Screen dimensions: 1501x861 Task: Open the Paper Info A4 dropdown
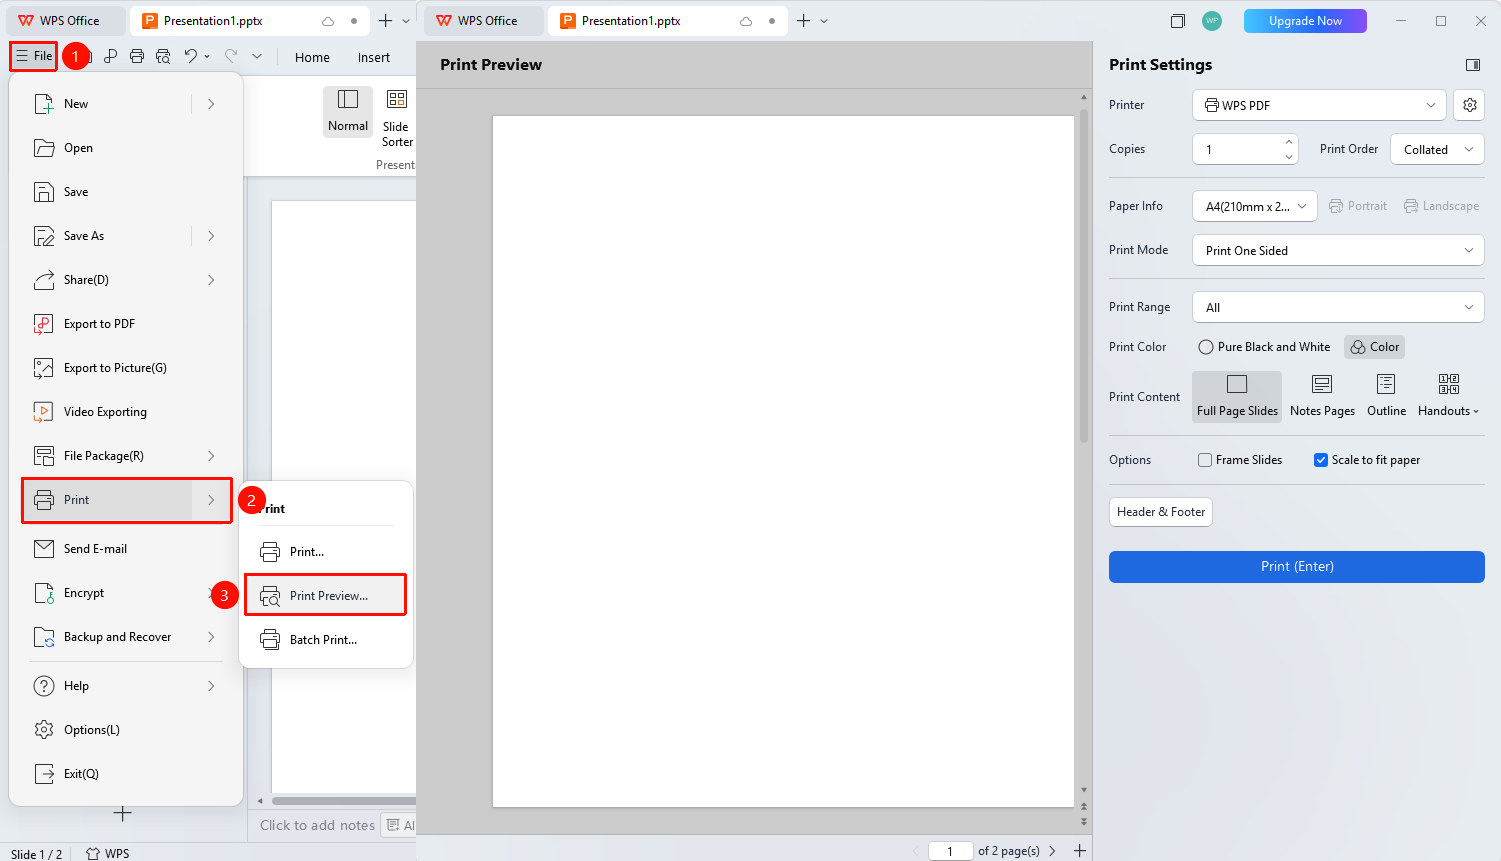point(1254,206)
